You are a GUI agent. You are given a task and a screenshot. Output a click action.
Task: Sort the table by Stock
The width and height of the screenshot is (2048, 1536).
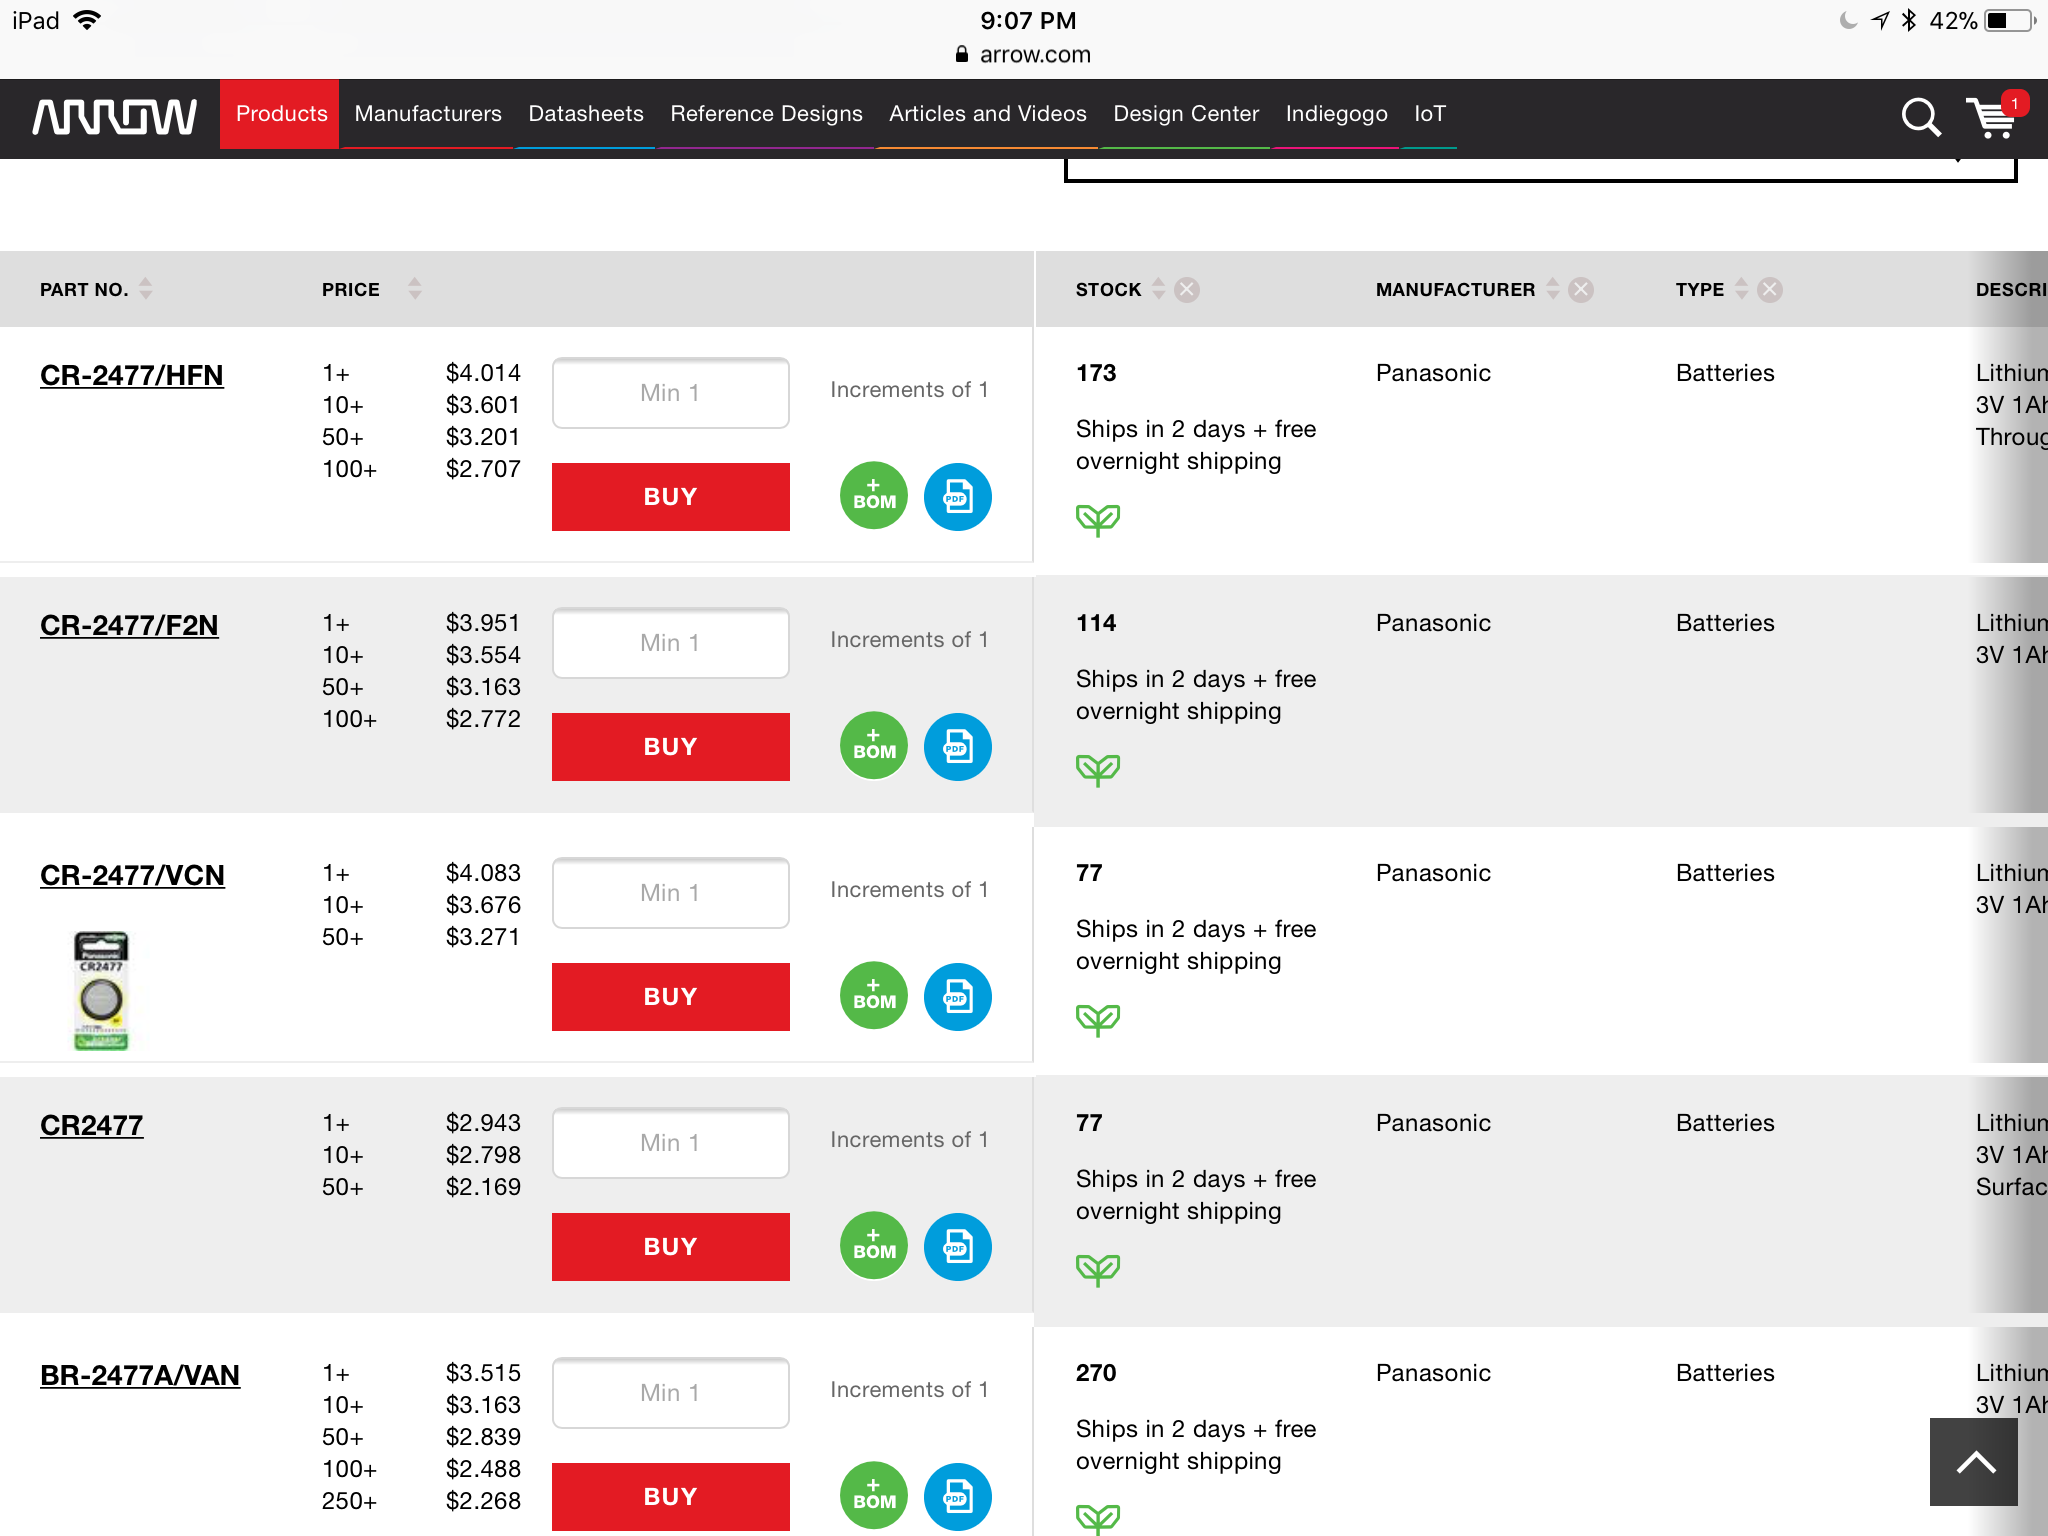coord(1158,289)
